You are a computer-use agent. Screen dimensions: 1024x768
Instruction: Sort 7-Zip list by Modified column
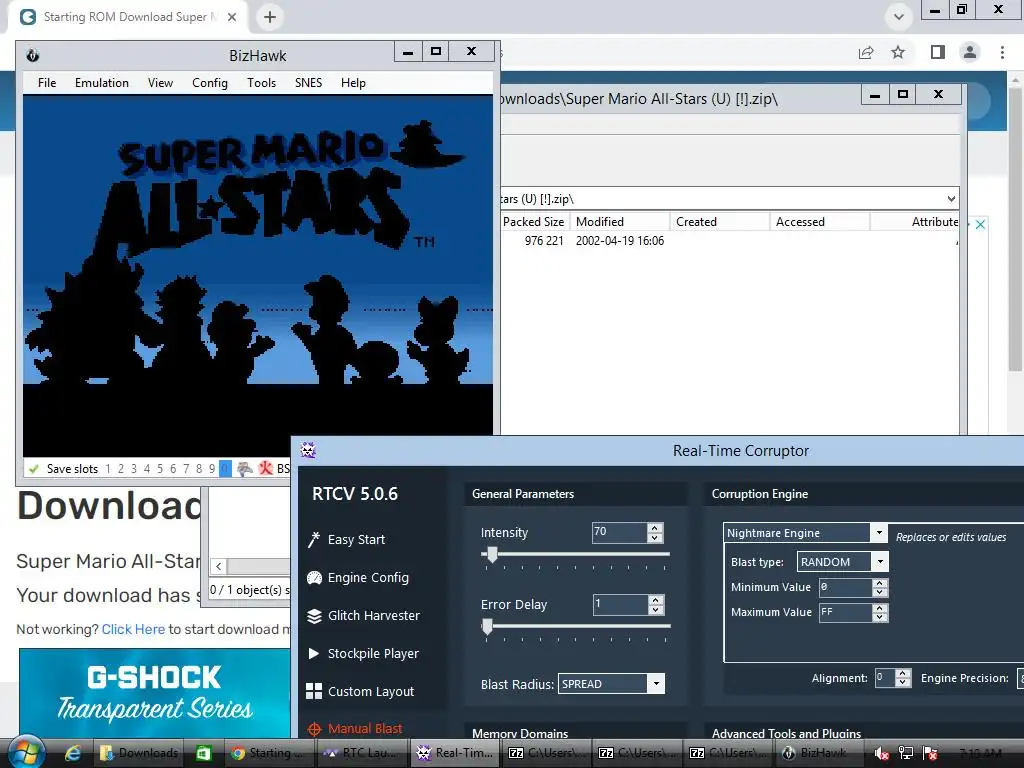[x=620, y=222]
